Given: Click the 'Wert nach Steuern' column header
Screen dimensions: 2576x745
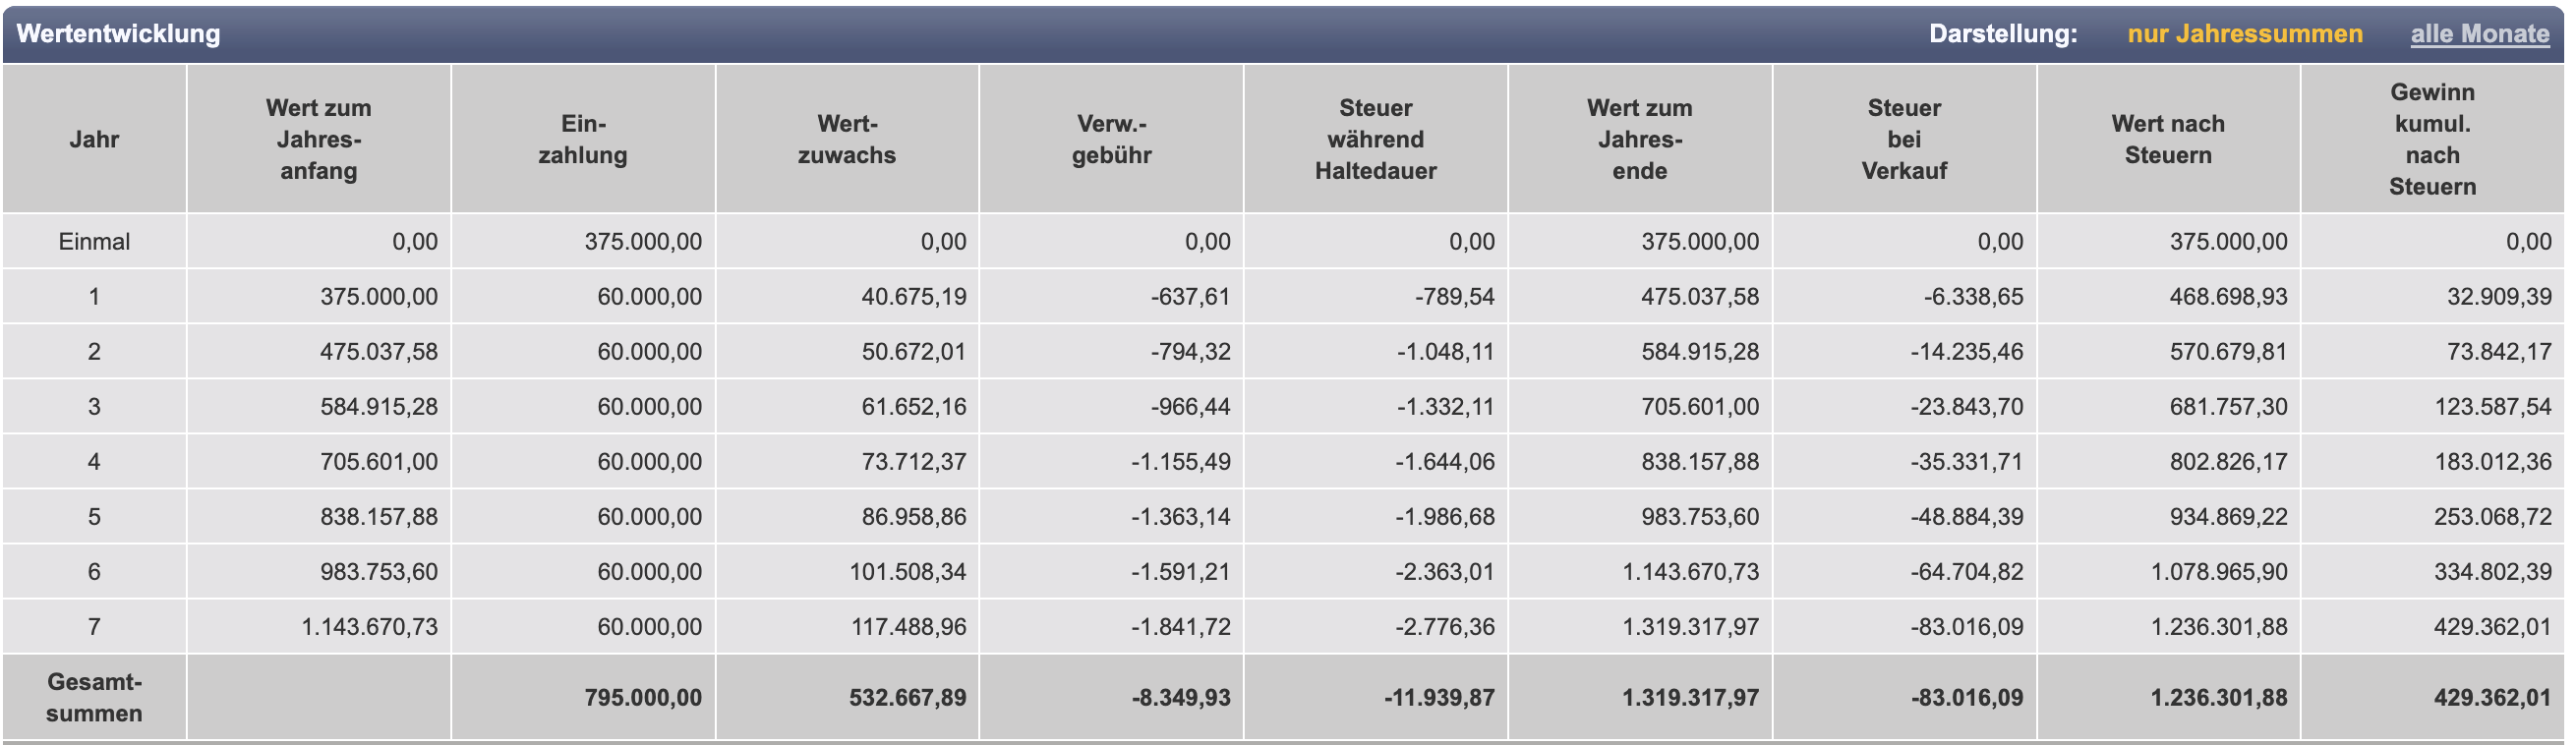Looking at the screenshot, I should coord(2167,139).
